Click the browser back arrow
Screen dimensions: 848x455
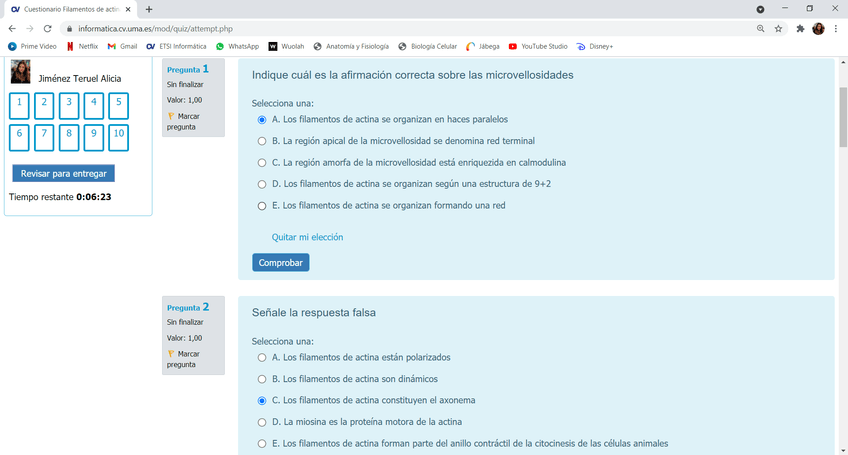12,29
